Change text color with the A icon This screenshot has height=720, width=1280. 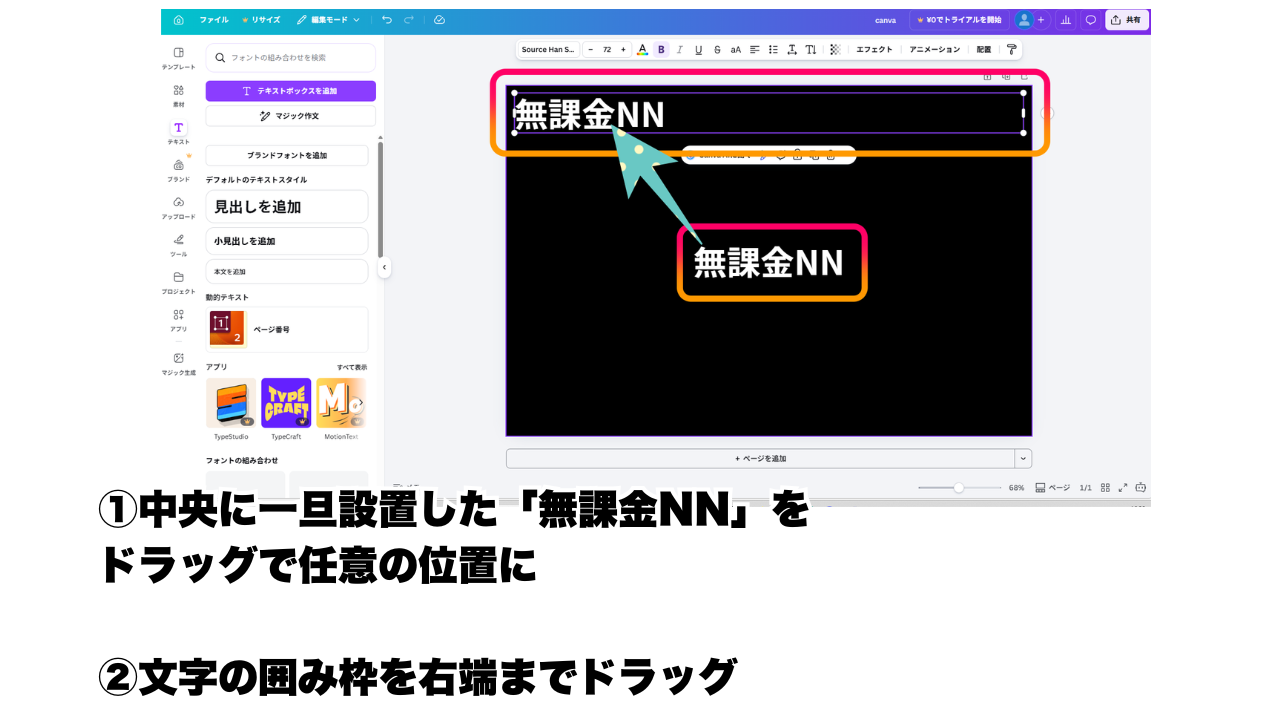tap(642, 49)
